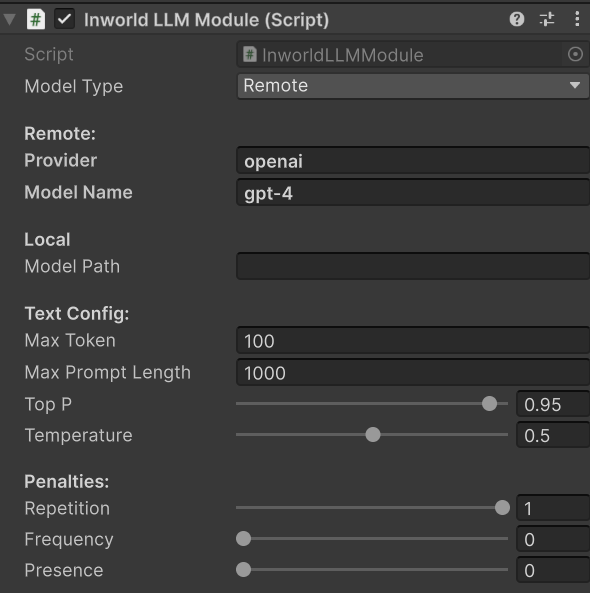Click the C# script icon in component header

(x=36, y=19)
